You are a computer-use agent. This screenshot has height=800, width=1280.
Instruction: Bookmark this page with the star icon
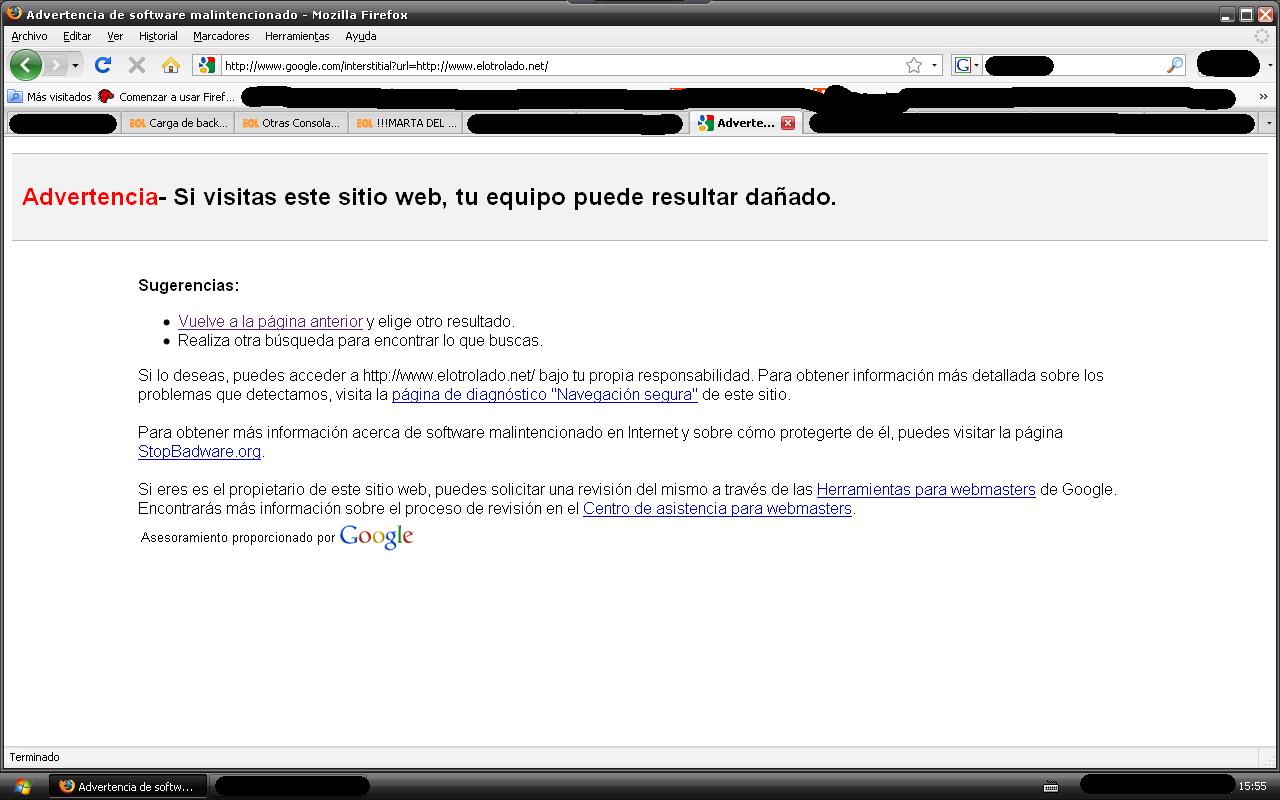[914, 65]
